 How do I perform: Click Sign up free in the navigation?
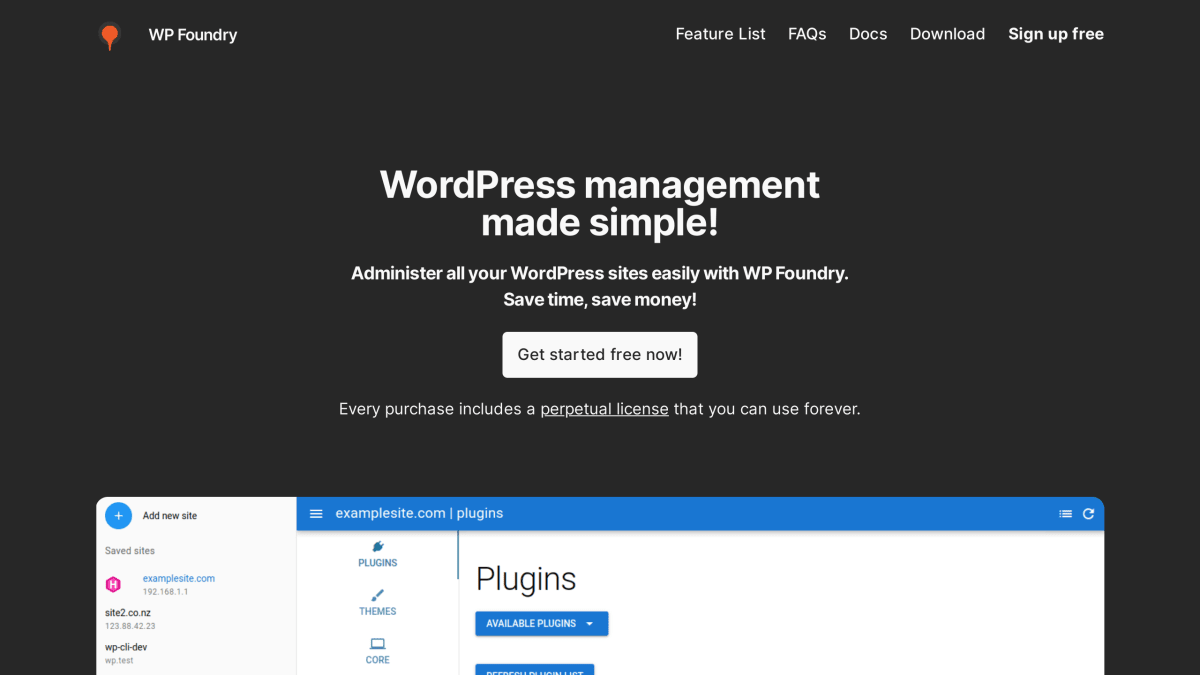point(1056,34)
